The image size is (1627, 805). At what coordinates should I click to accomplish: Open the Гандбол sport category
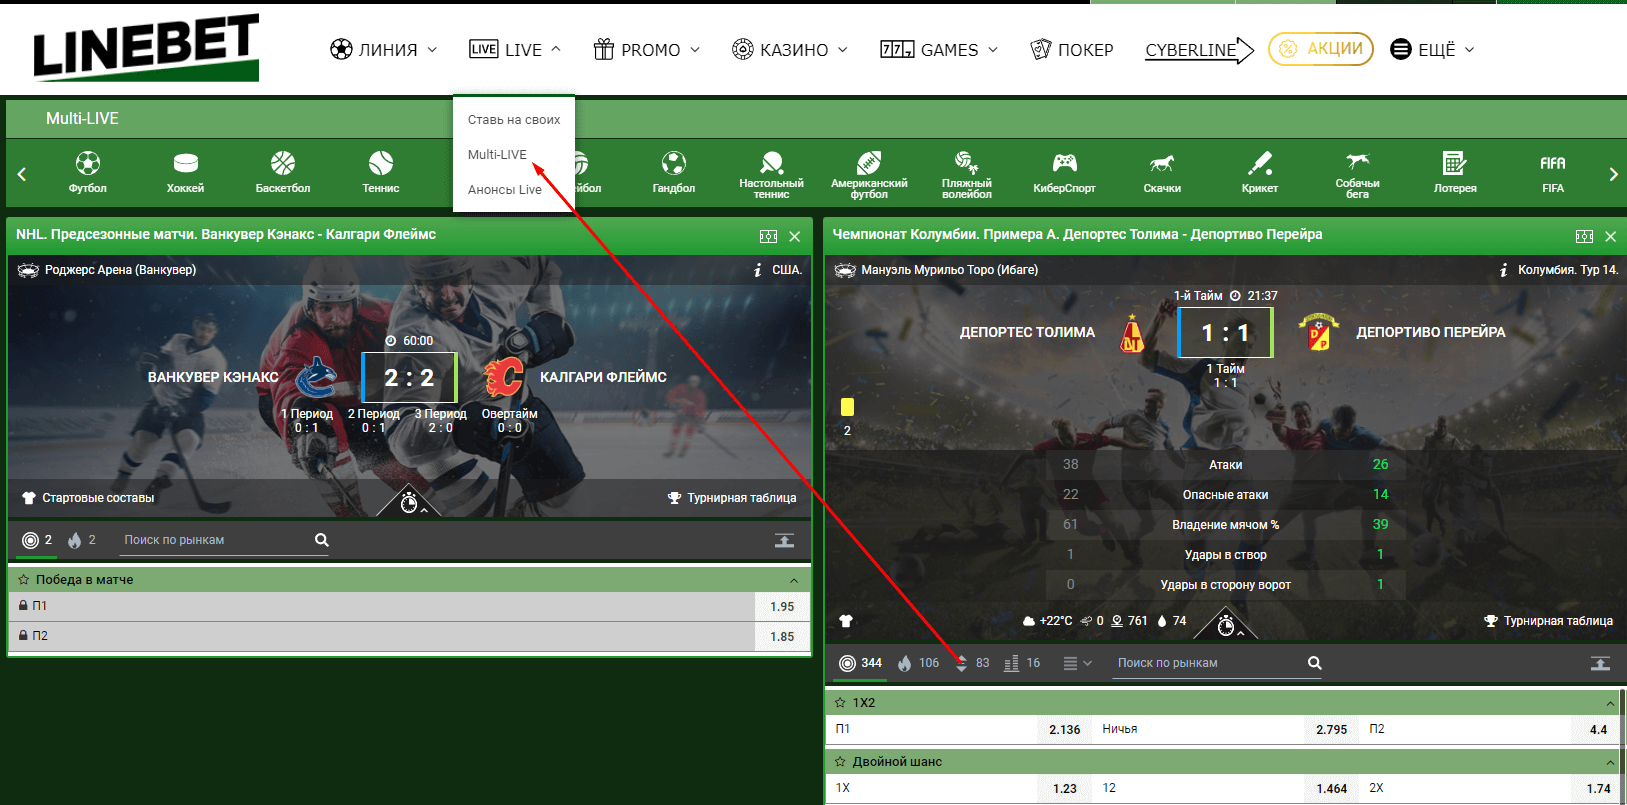674,172
